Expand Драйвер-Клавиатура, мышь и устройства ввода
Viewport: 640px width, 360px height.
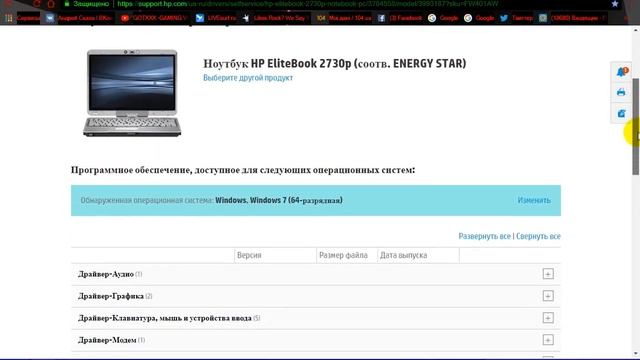coord(548,318)
